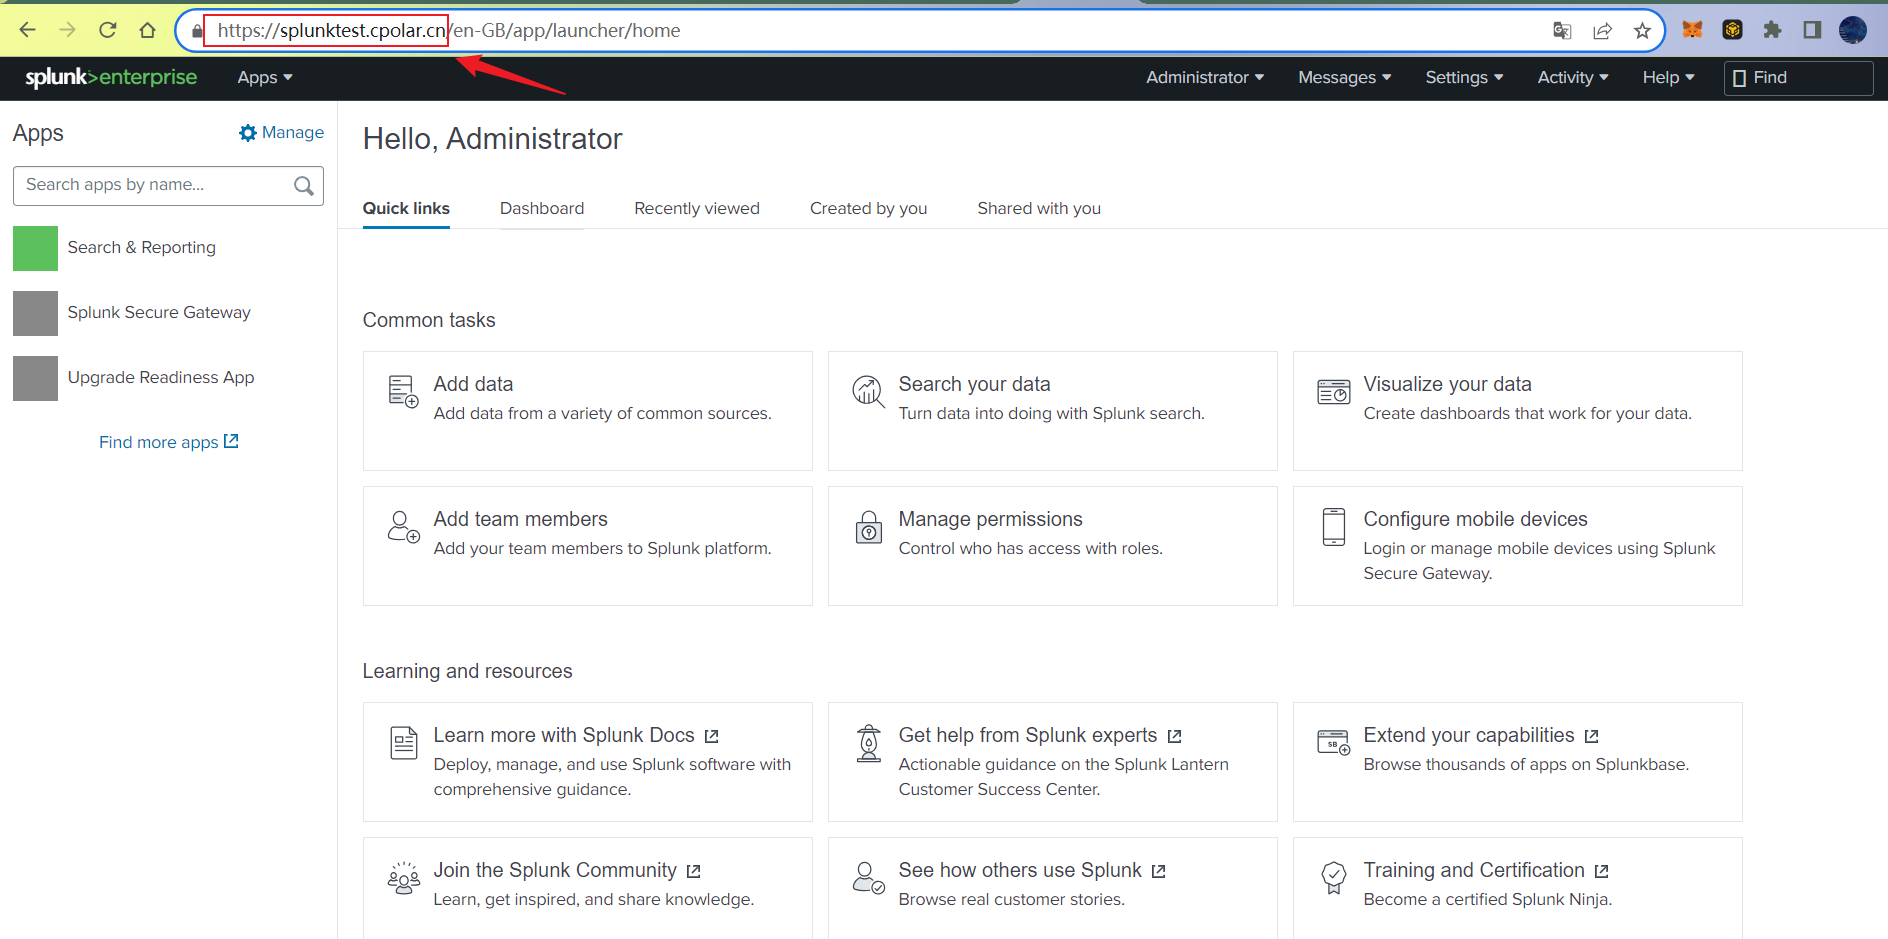The image size is (1888, 939).
Task: Click the green Search & Reporting icon
Action: [35, 248]
